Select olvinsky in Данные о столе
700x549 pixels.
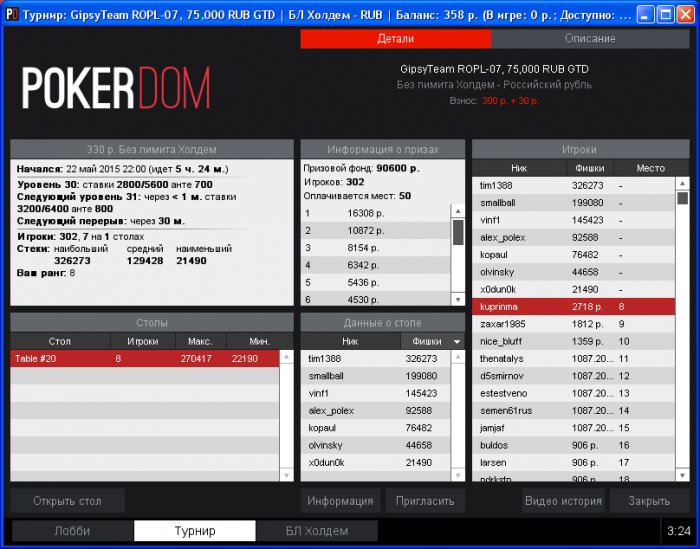(376, 445)
